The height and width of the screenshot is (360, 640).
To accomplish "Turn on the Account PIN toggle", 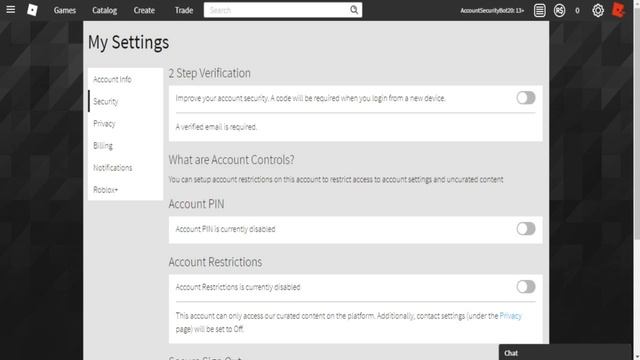I will click(526, 229).
